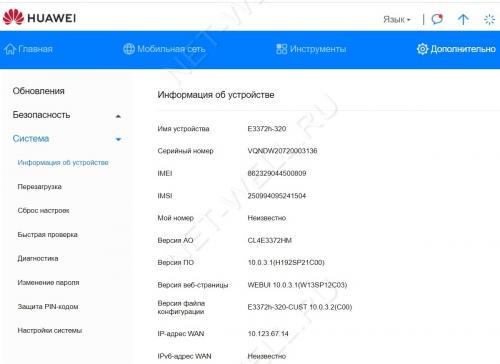Select software version 10.0.3.1(H192SP21C00)
The width and height of the screenshot is (500, 364).
click(286, 263)
